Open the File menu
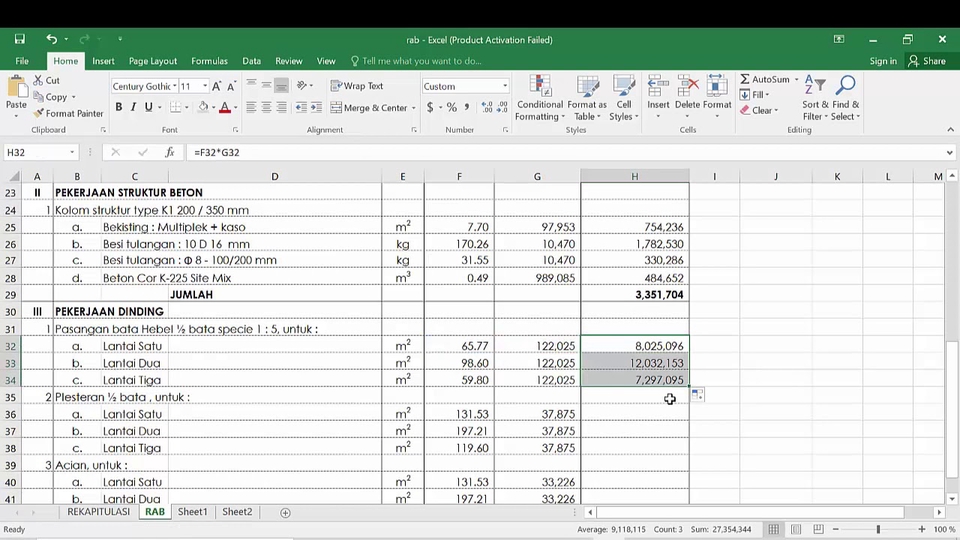 coord(22,61)
